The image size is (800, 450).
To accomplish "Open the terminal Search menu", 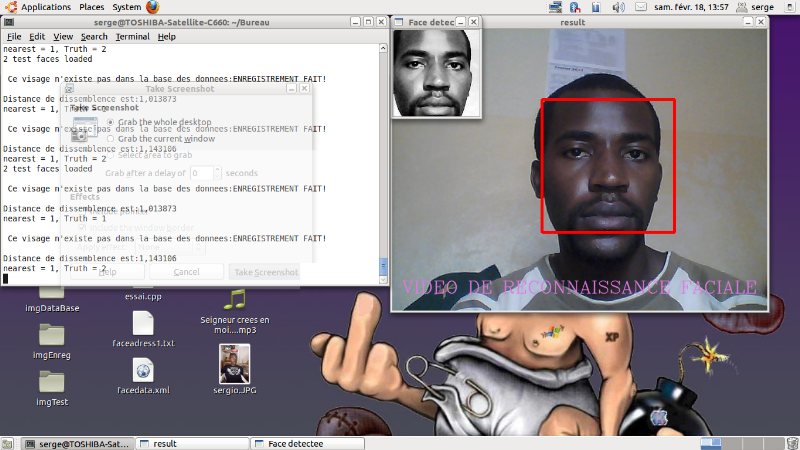I will point(94,37).
